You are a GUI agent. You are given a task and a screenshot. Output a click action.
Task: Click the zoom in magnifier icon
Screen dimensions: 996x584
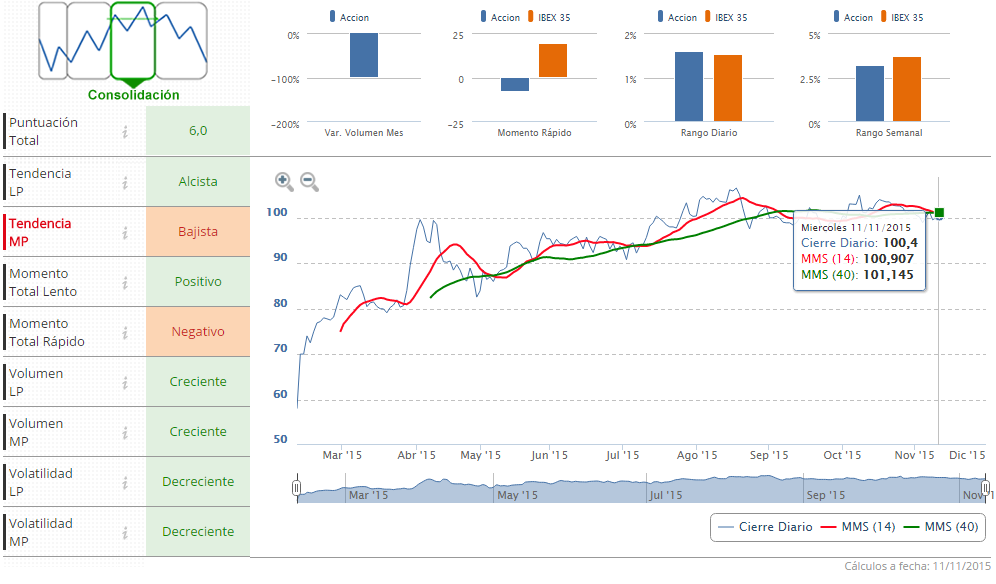[284, 181]
